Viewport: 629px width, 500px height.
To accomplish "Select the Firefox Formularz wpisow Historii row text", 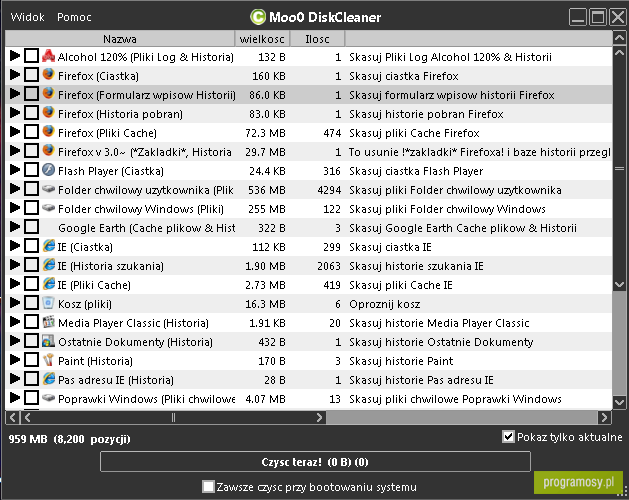I will pos(147,95).
